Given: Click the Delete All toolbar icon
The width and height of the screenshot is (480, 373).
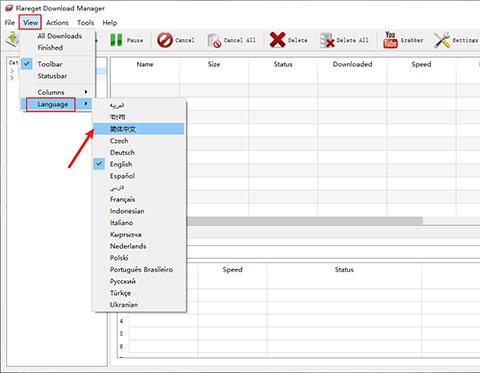Looking at the screenshot, I should tap(327, 40).
